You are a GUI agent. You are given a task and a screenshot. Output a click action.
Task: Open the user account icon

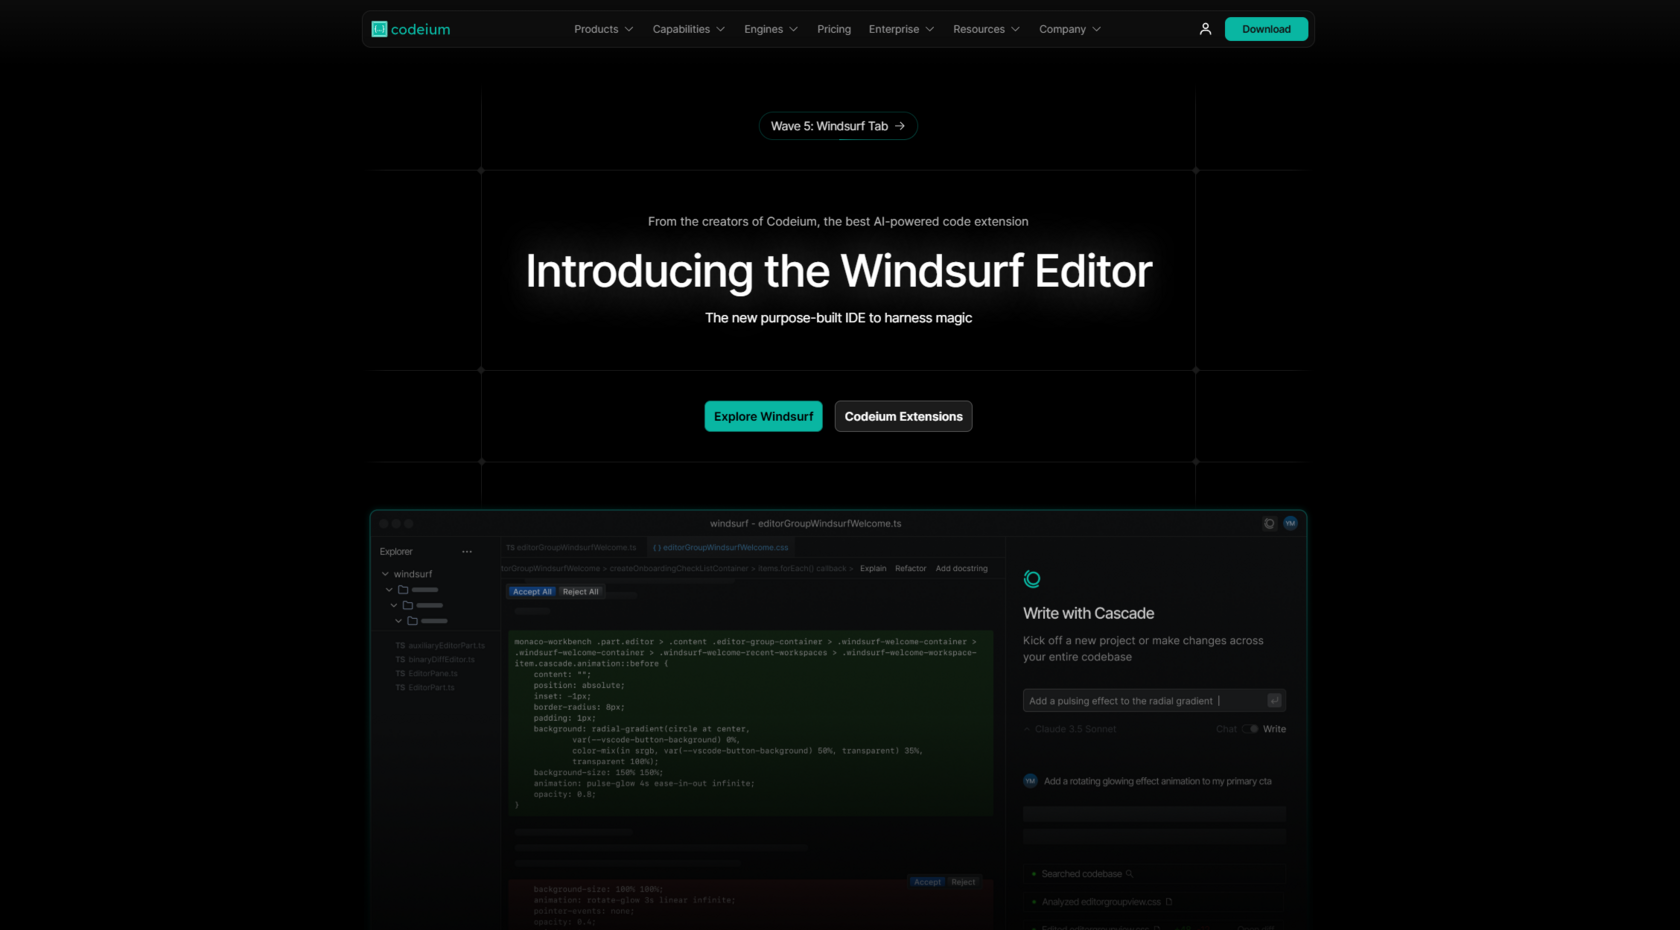click(1205, 29)
